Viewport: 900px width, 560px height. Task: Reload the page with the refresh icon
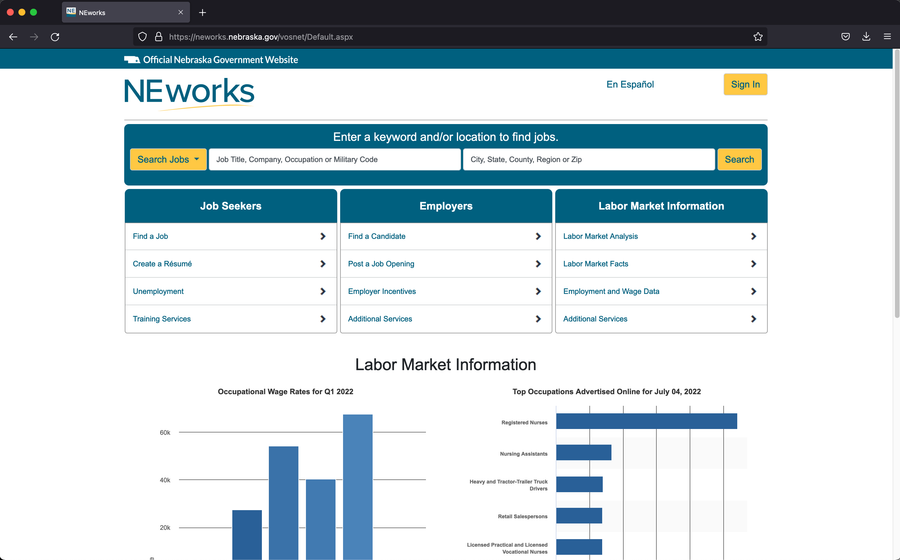(x=55, y=37)
